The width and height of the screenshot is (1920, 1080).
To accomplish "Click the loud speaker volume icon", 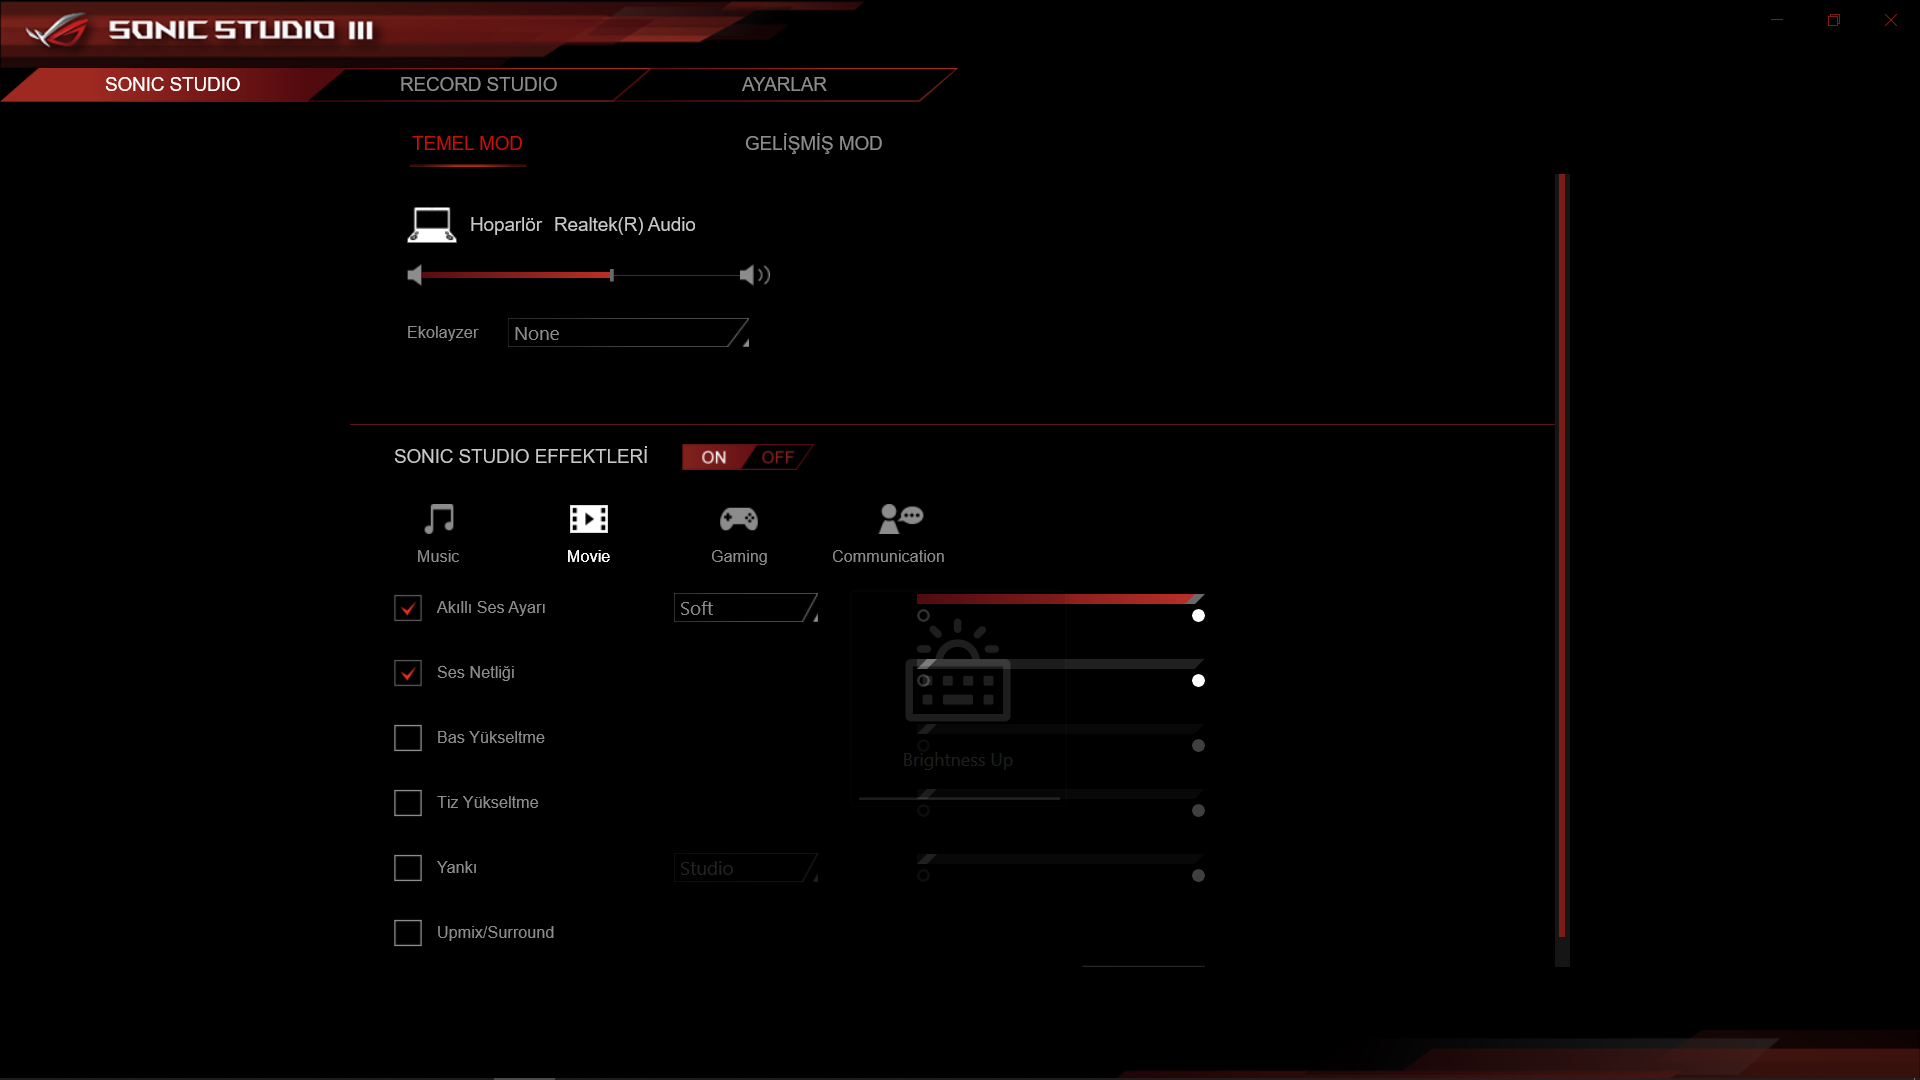I will (x=754, y=275).
